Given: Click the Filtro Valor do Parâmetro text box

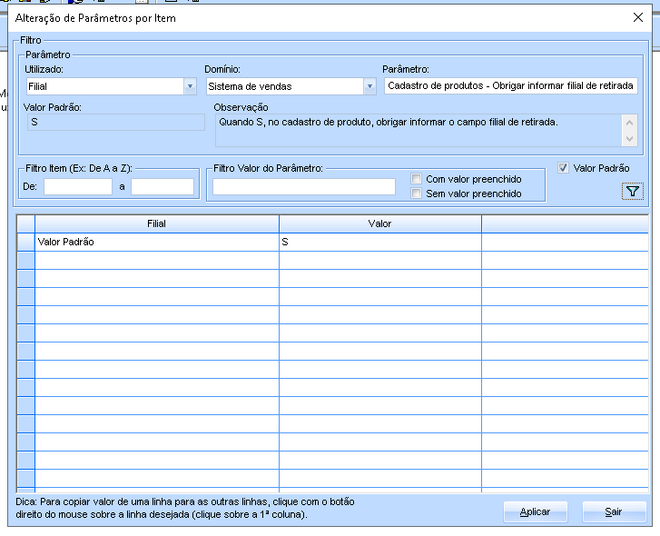Looking at the screenshot, I should [x=304, y=186].
